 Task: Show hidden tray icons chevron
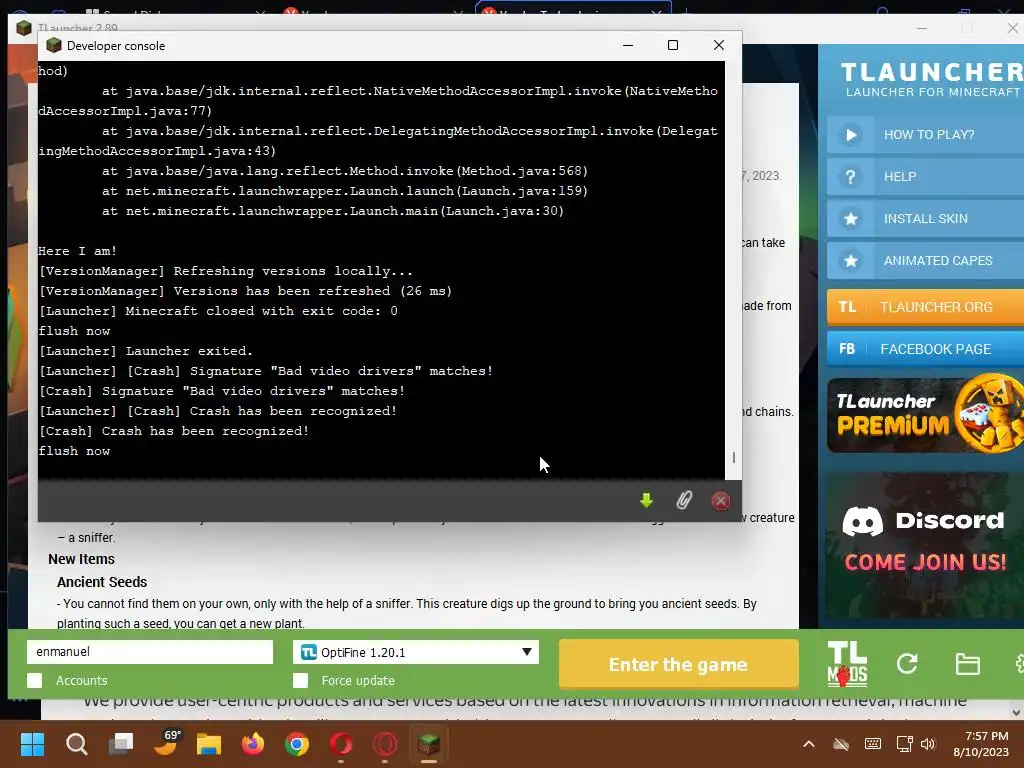[x=808, y=744]
